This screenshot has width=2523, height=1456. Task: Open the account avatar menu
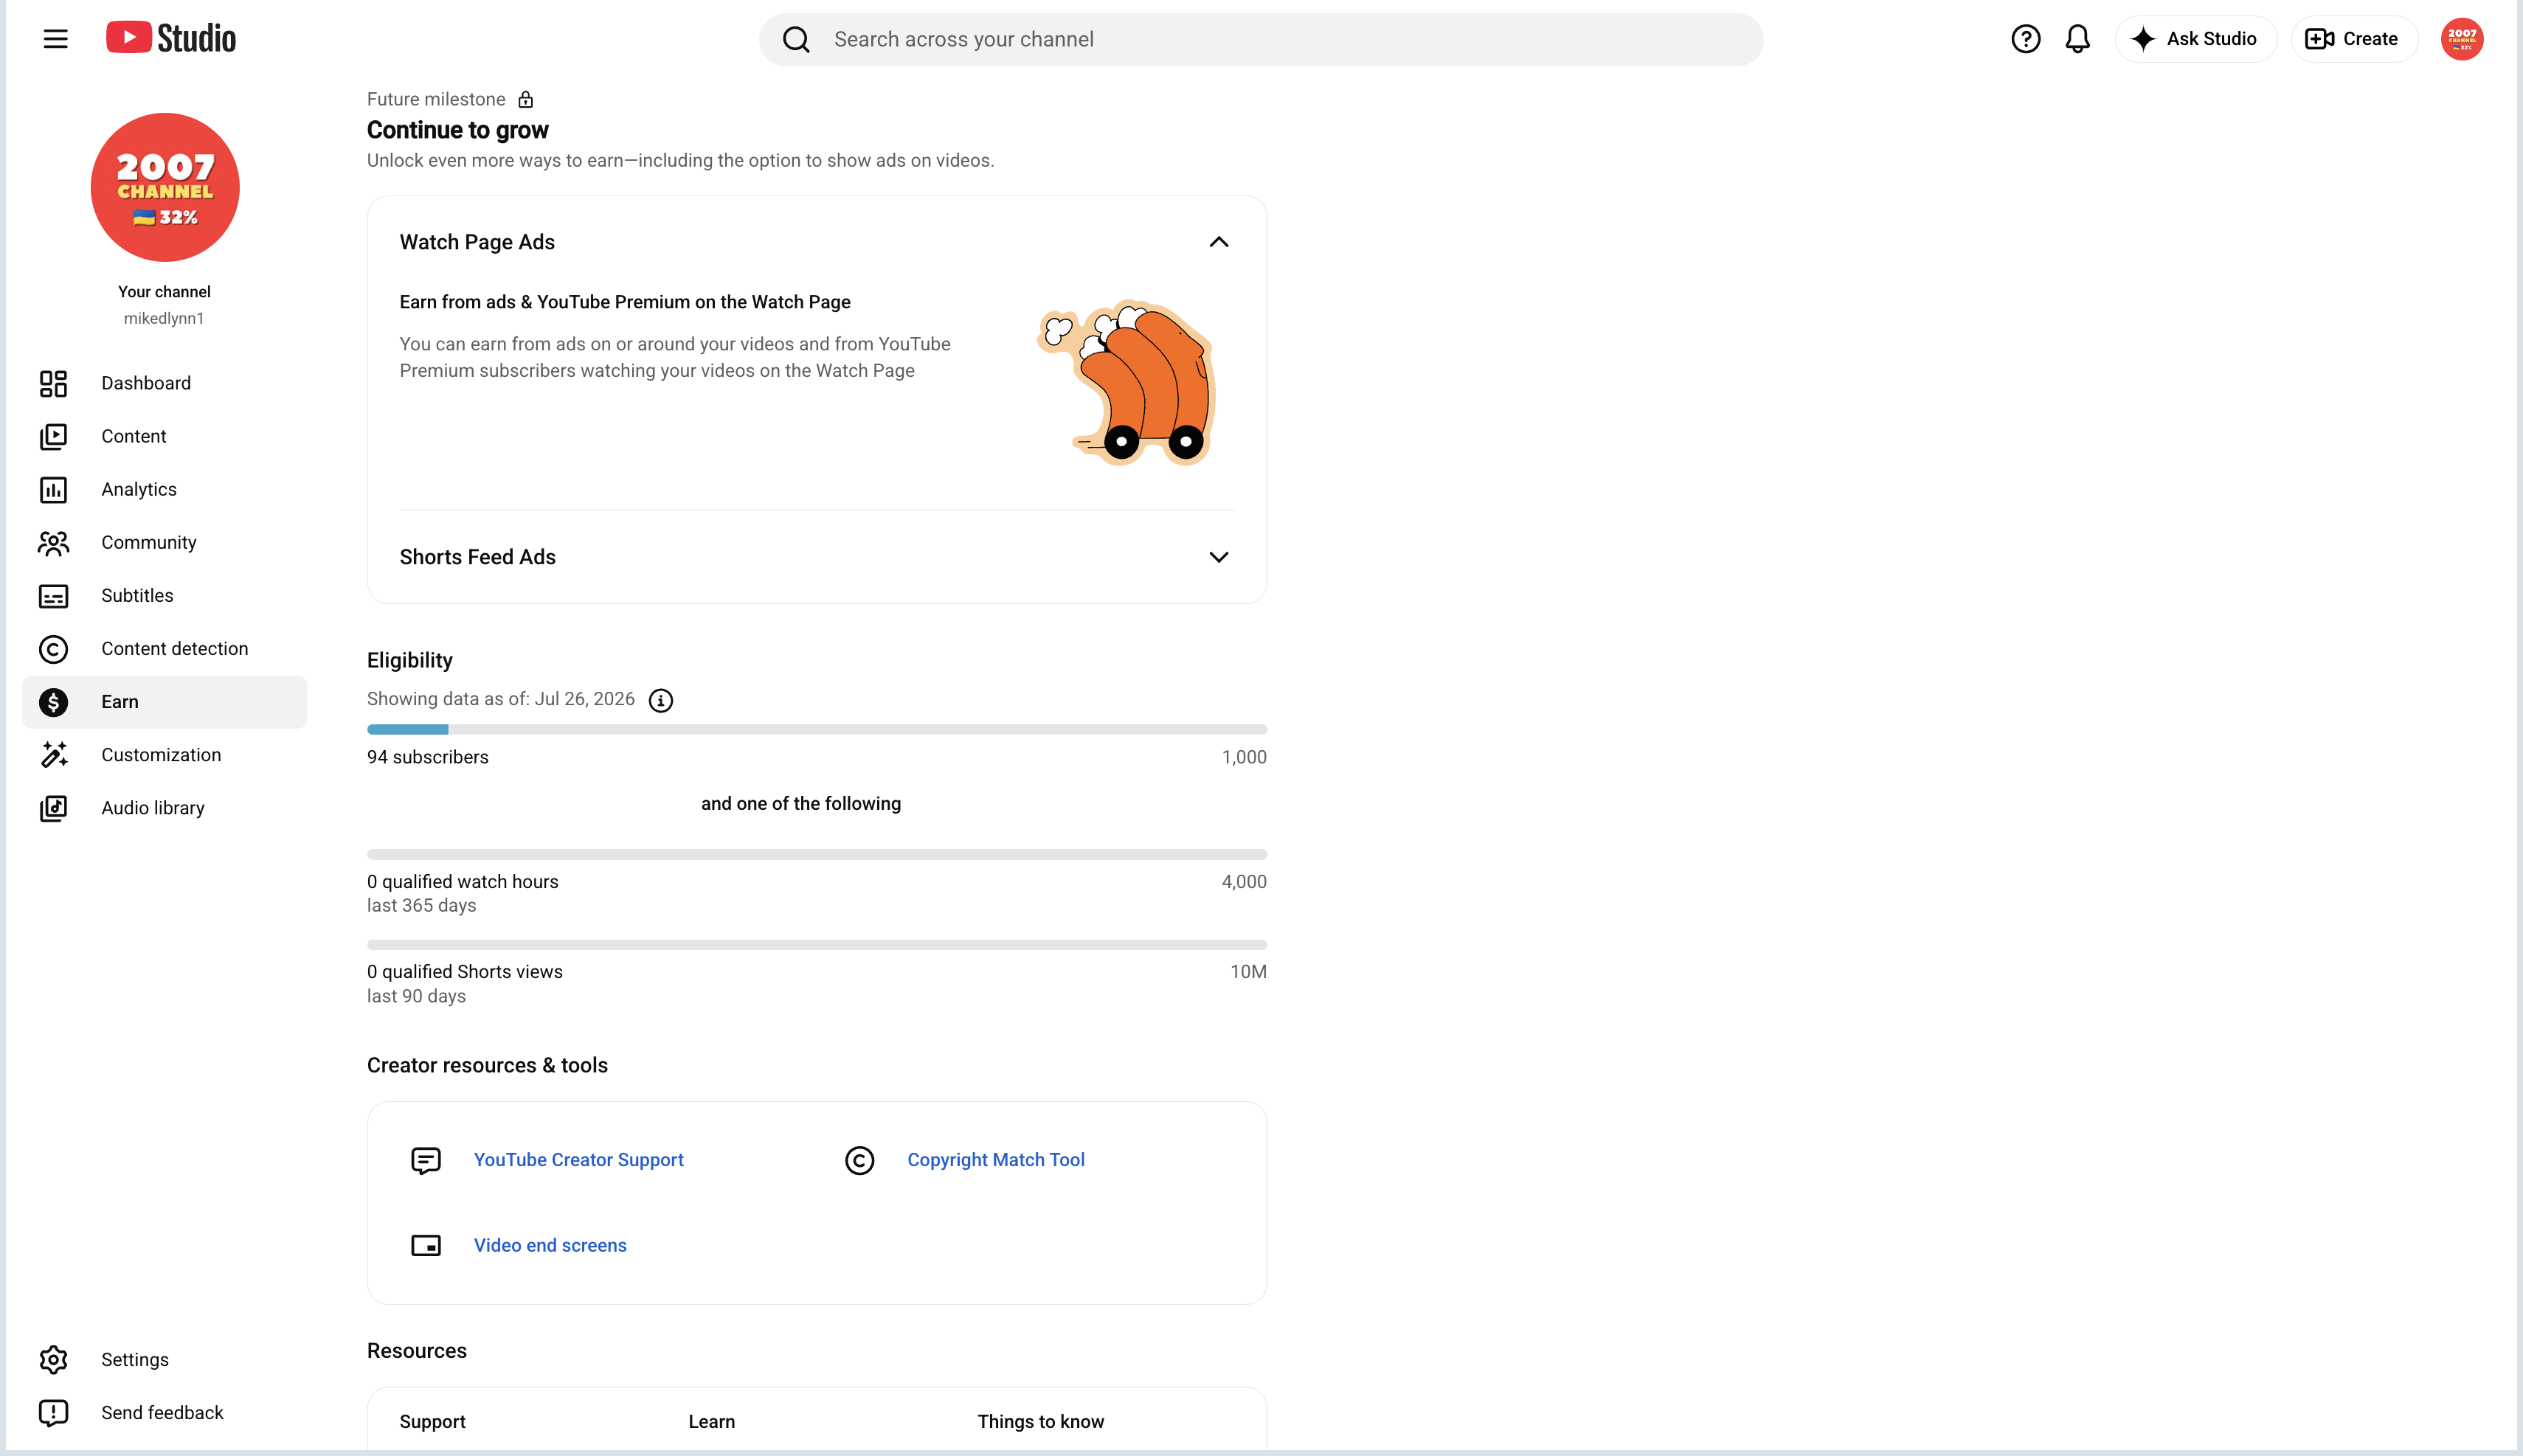point(2461,39)
